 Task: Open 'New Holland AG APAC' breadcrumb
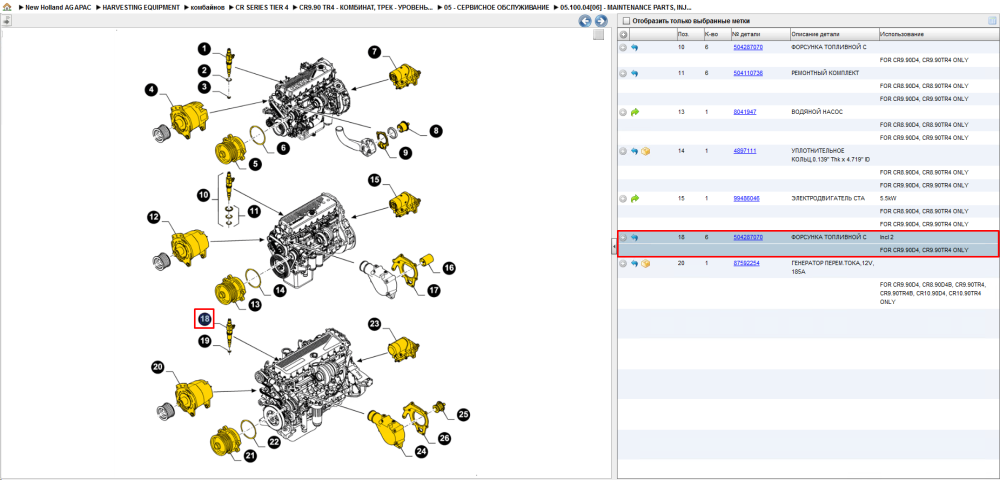click(x=58, y=7)
